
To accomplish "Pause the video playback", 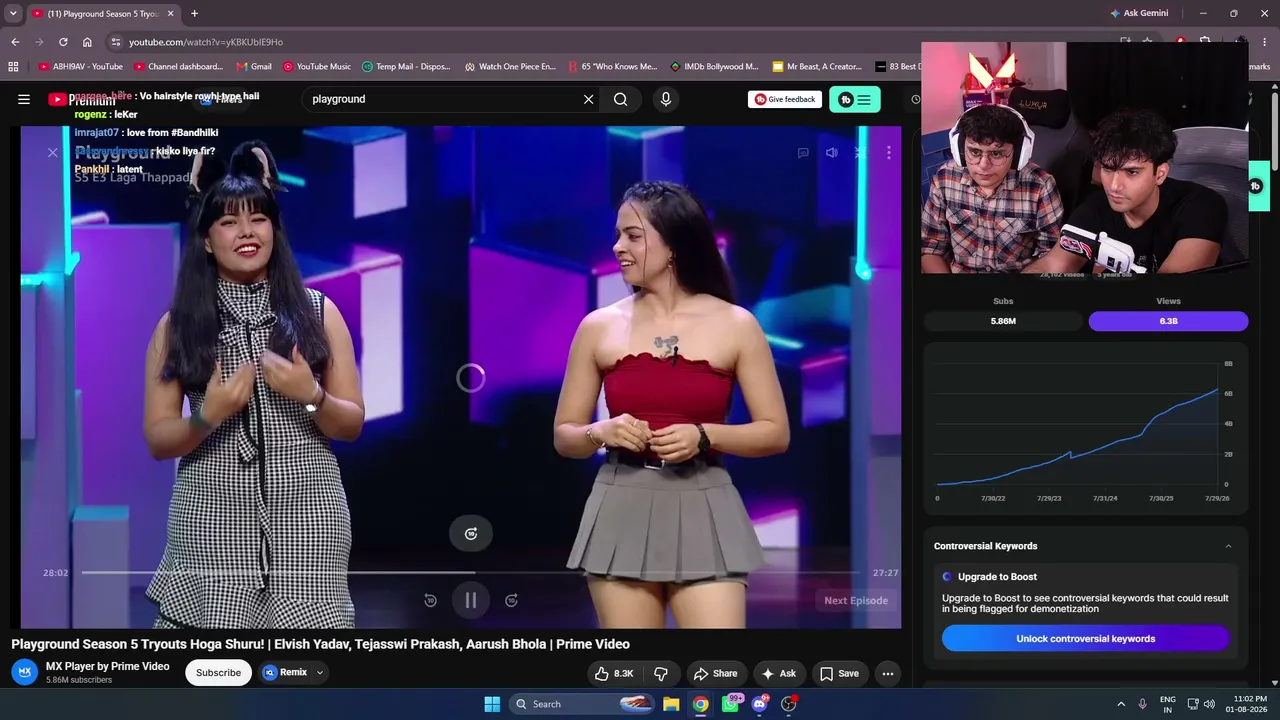I will point(471,600).
